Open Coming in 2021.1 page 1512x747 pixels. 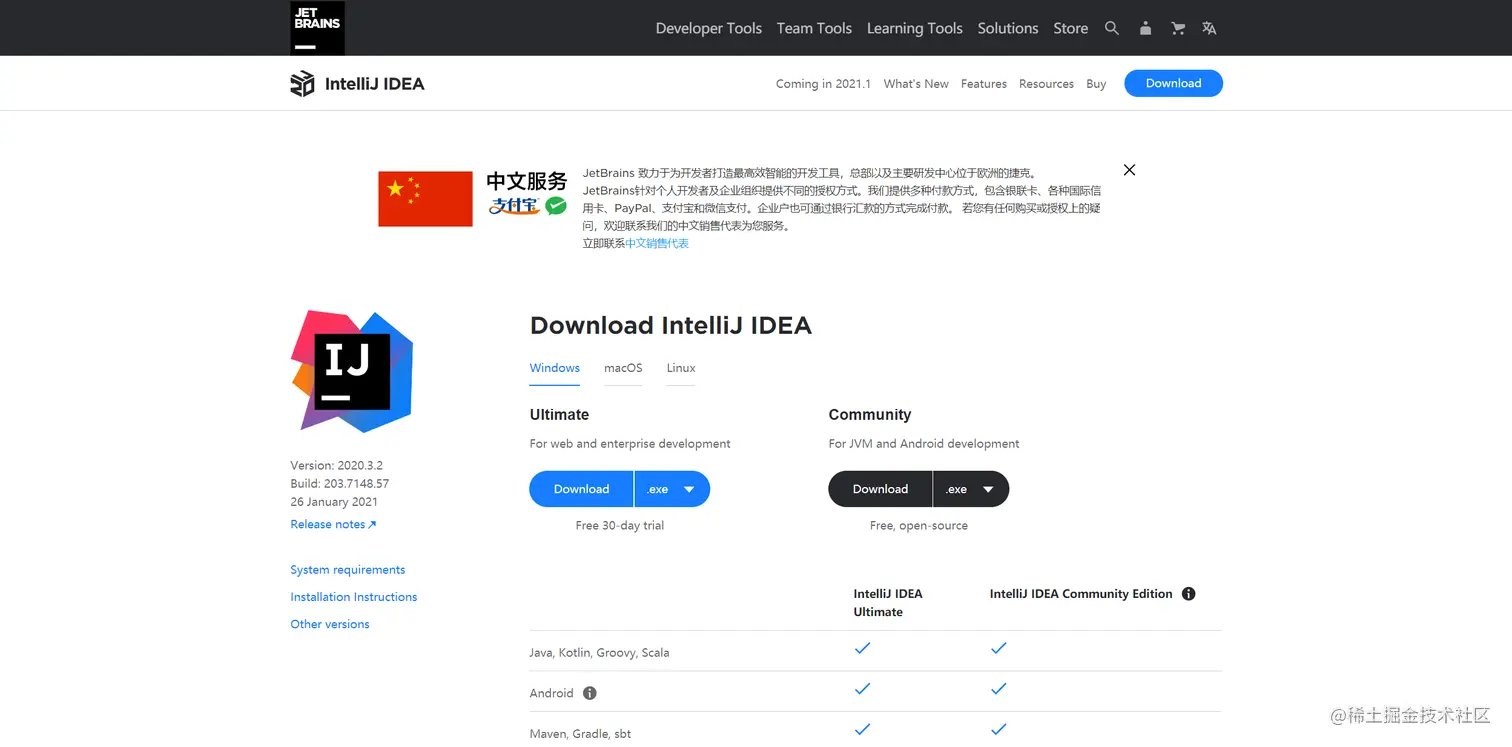coord(823,84)
